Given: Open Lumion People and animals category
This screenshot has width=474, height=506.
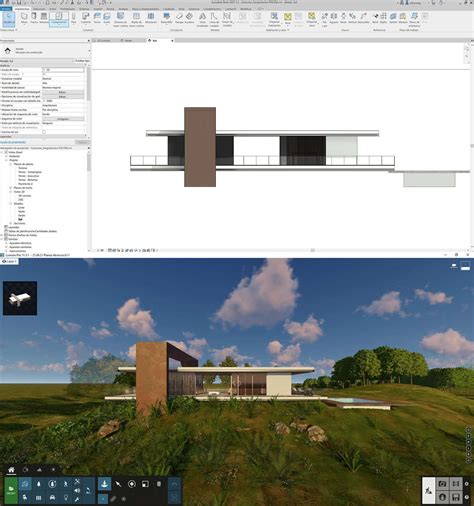Looking at the screenshot, I should coord(66,484).
